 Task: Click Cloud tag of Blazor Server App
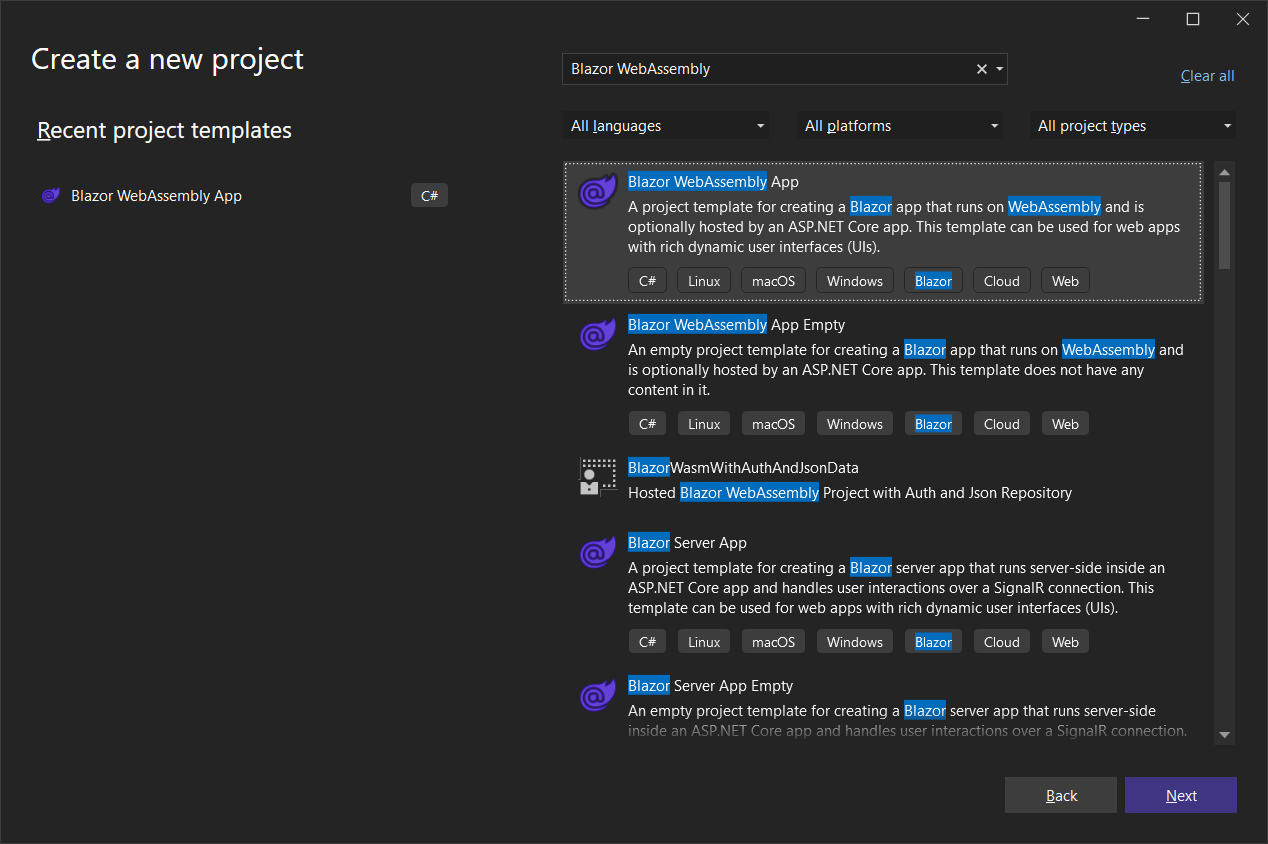[x=1001, y=642]
